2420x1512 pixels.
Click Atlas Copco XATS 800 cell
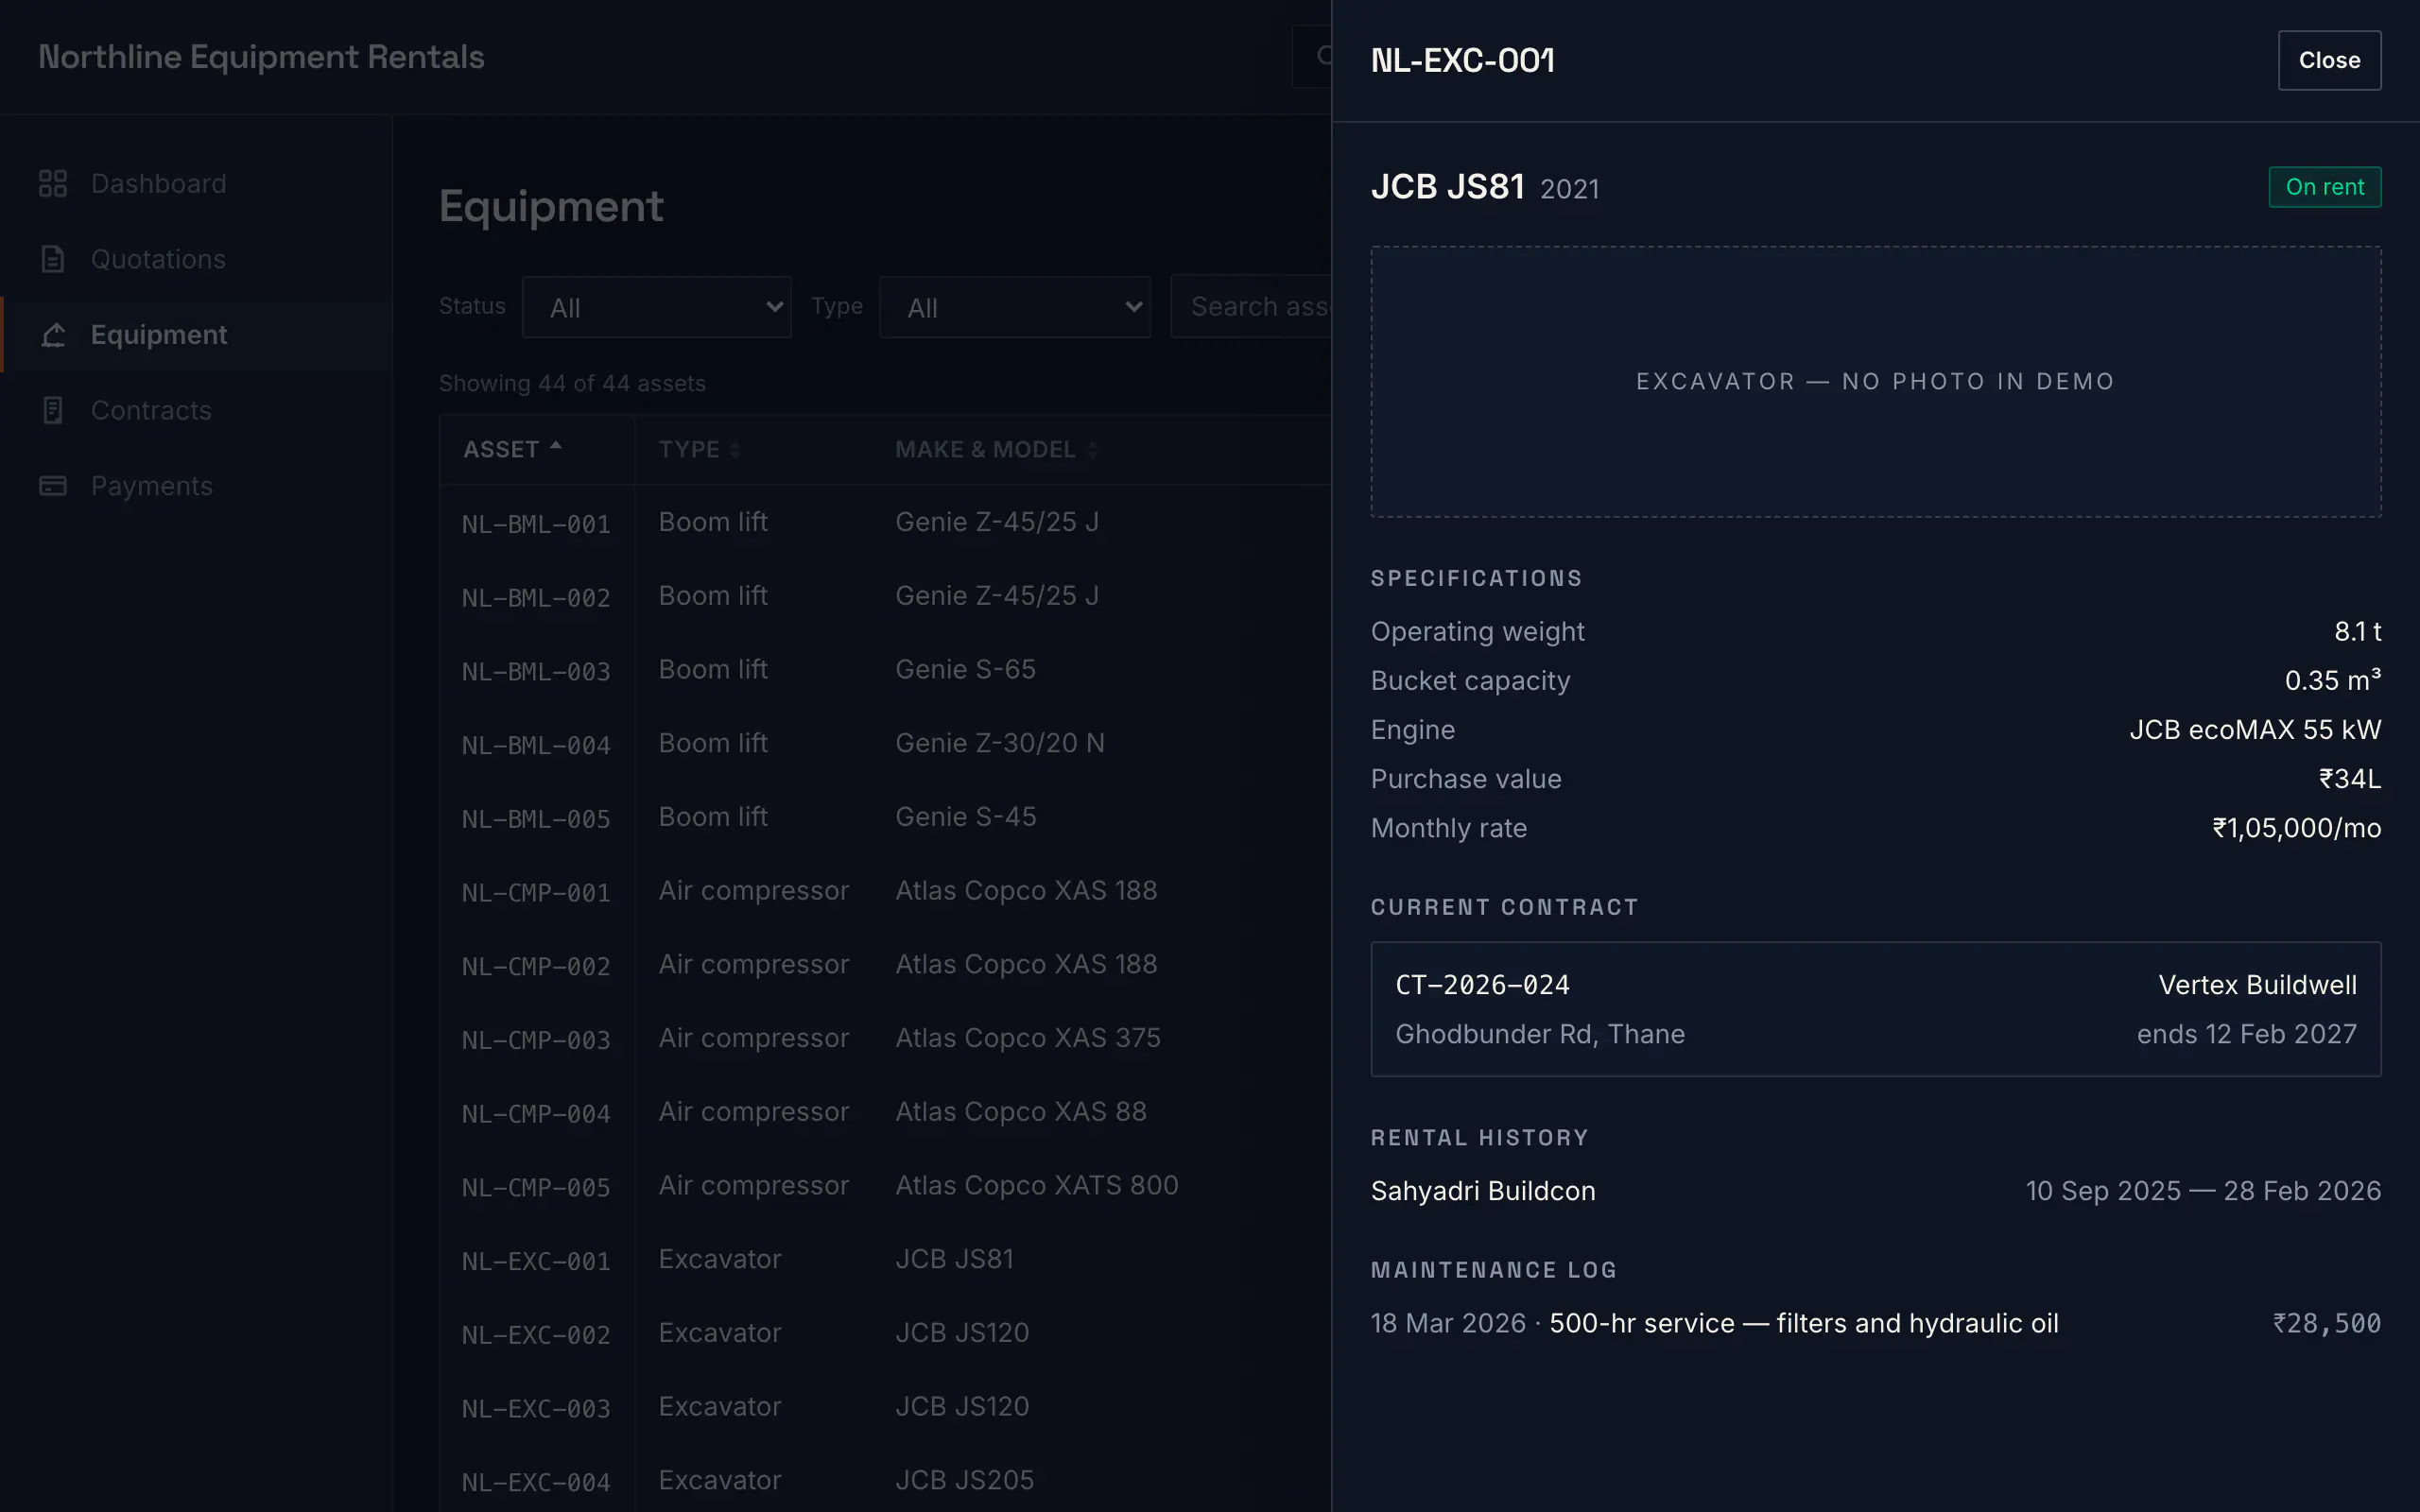1037,1186
